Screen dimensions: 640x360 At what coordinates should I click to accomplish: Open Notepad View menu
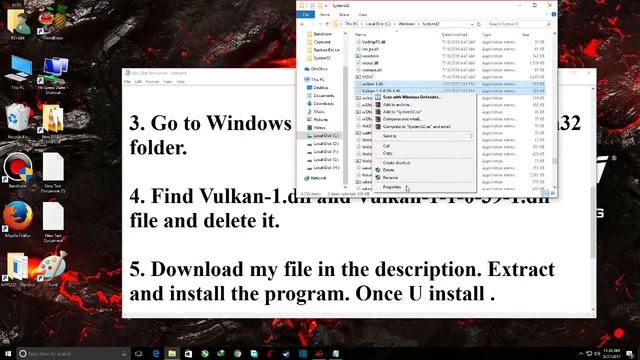coord(167,82)
